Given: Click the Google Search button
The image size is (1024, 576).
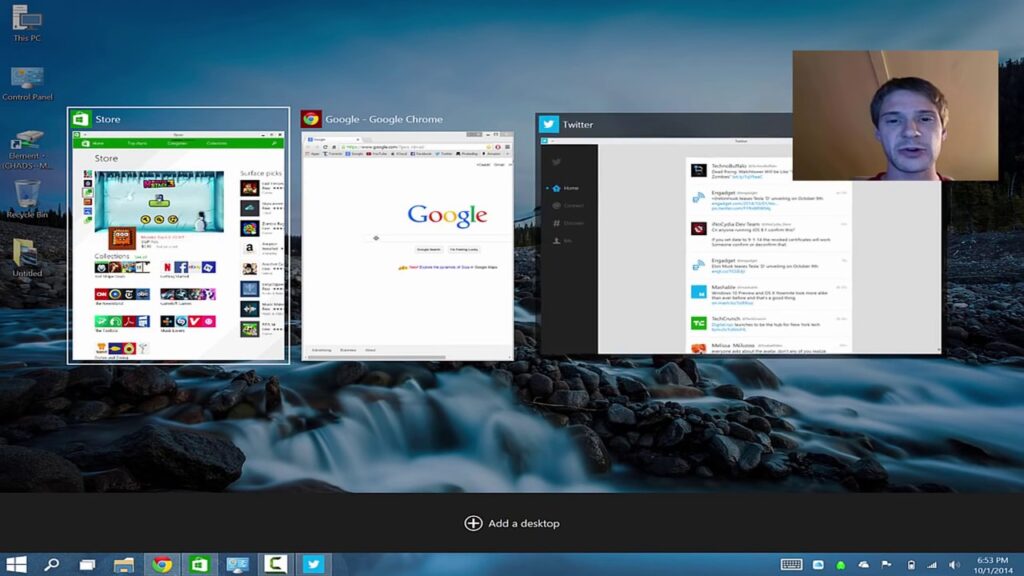Looking at the screenshot, I should tap(429, 249).
